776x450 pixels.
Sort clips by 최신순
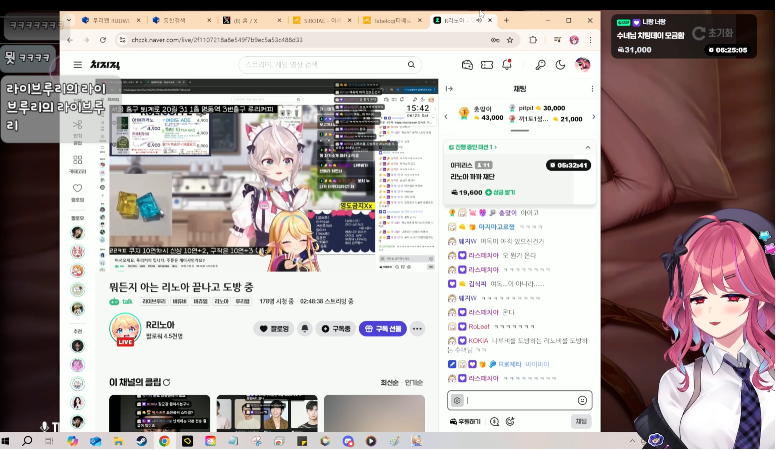(x=389, y=383)
